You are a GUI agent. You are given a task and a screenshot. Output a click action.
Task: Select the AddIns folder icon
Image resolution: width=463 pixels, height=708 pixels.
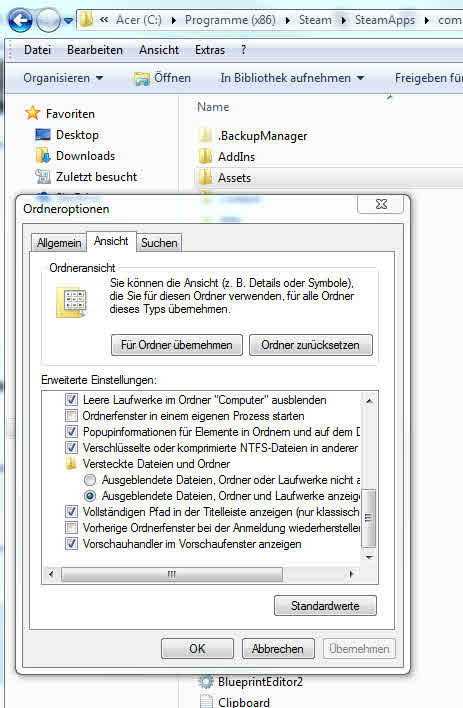tap(205, 156)
